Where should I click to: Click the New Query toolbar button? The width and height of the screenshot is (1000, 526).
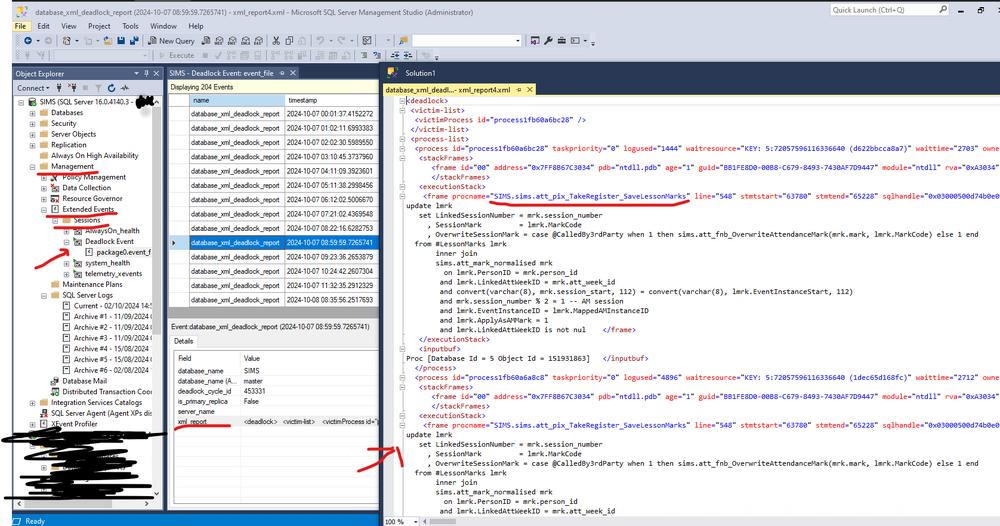pos(171,40)
